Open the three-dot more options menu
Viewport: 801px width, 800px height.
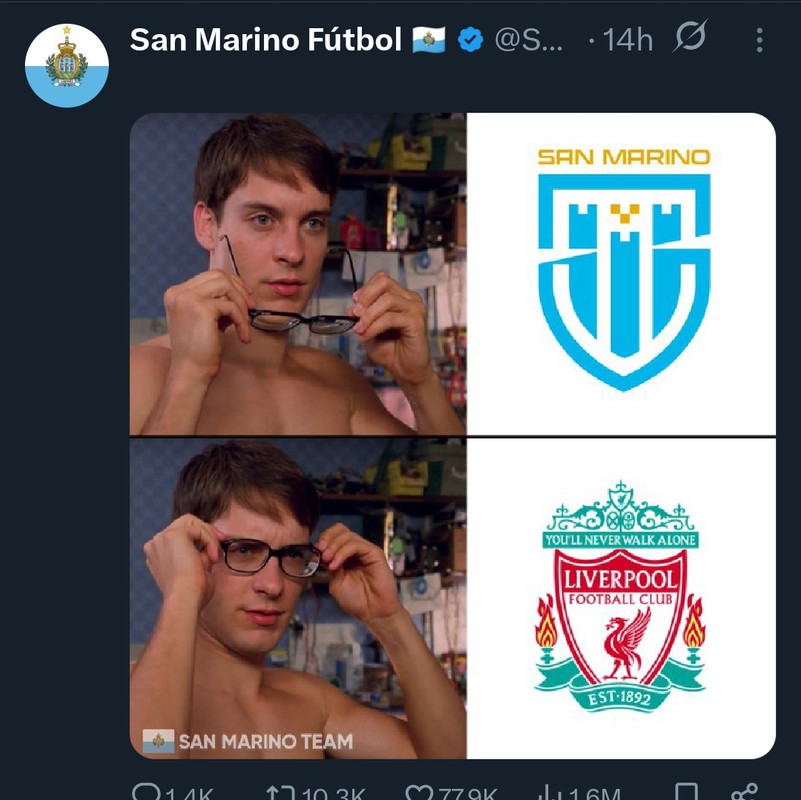pyautogui.click(x=760, y=40)
